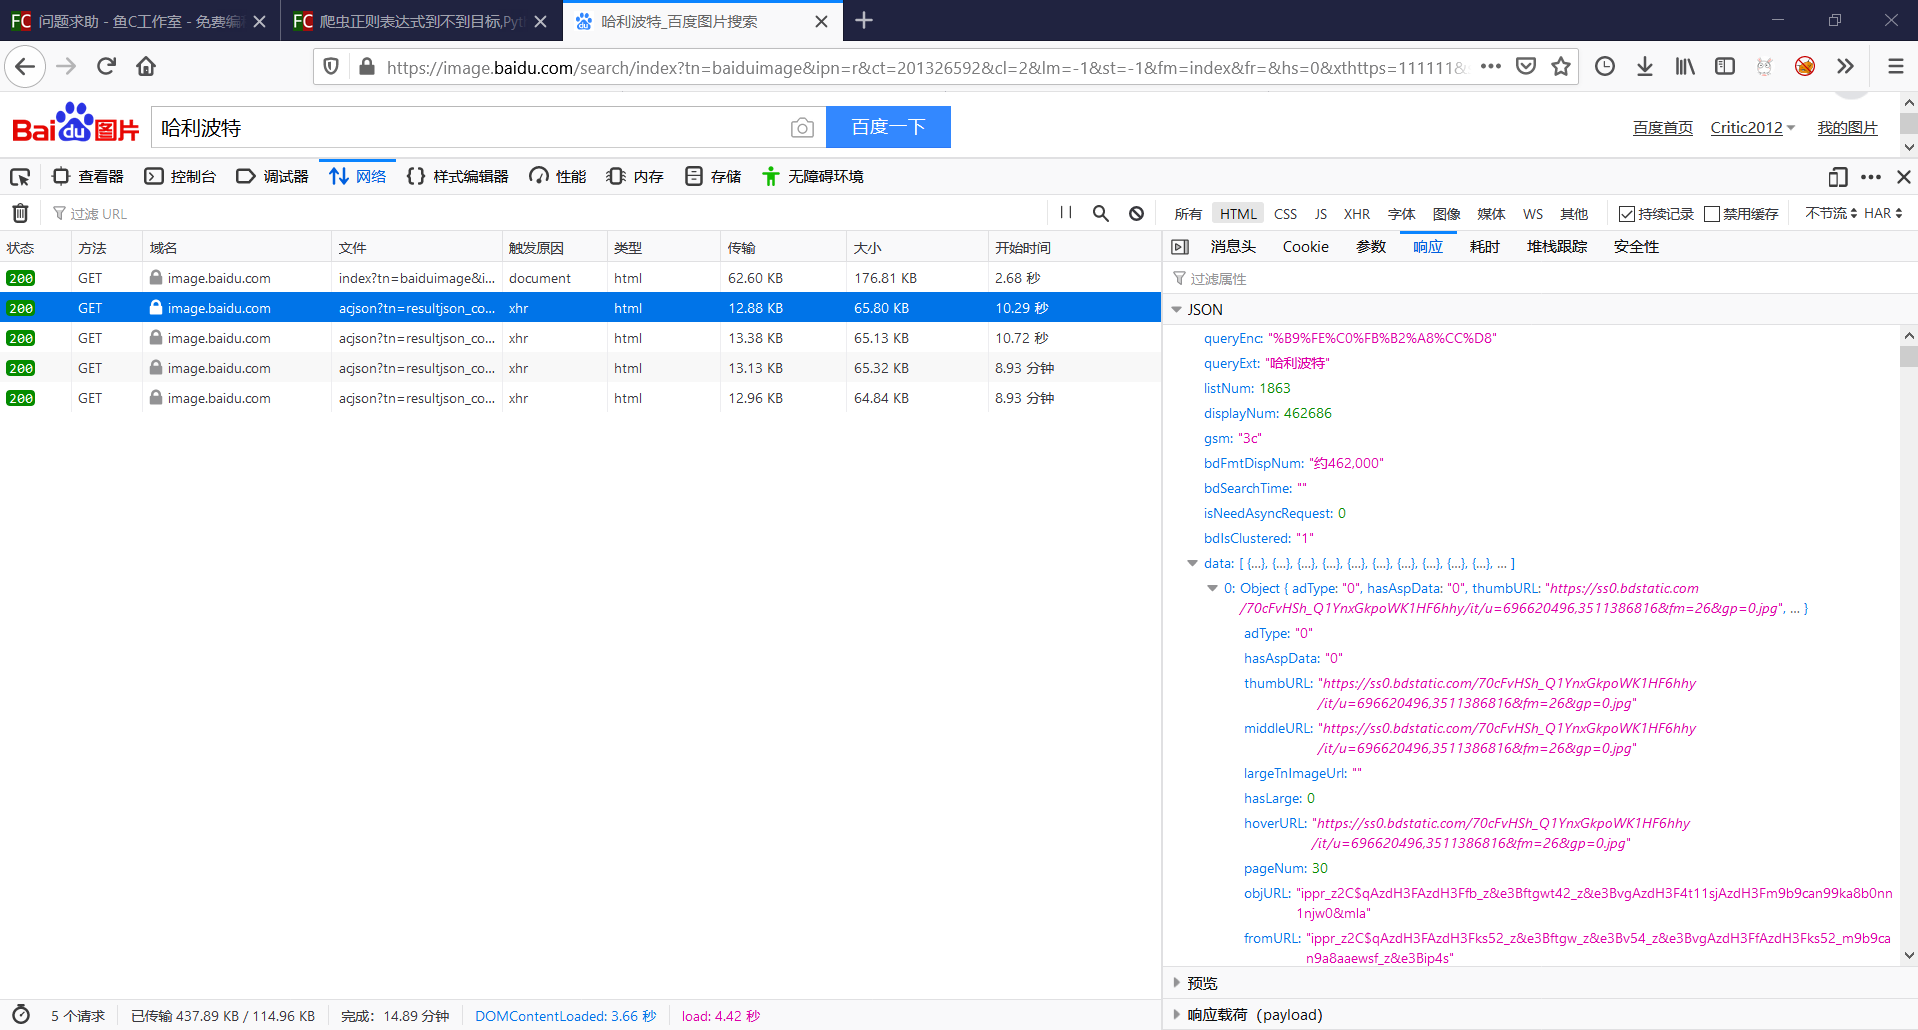The height and width of the screenshot is (1030, 1918).
Task: Bookmark this page with the star icon
Action: tap(1560, 67)
